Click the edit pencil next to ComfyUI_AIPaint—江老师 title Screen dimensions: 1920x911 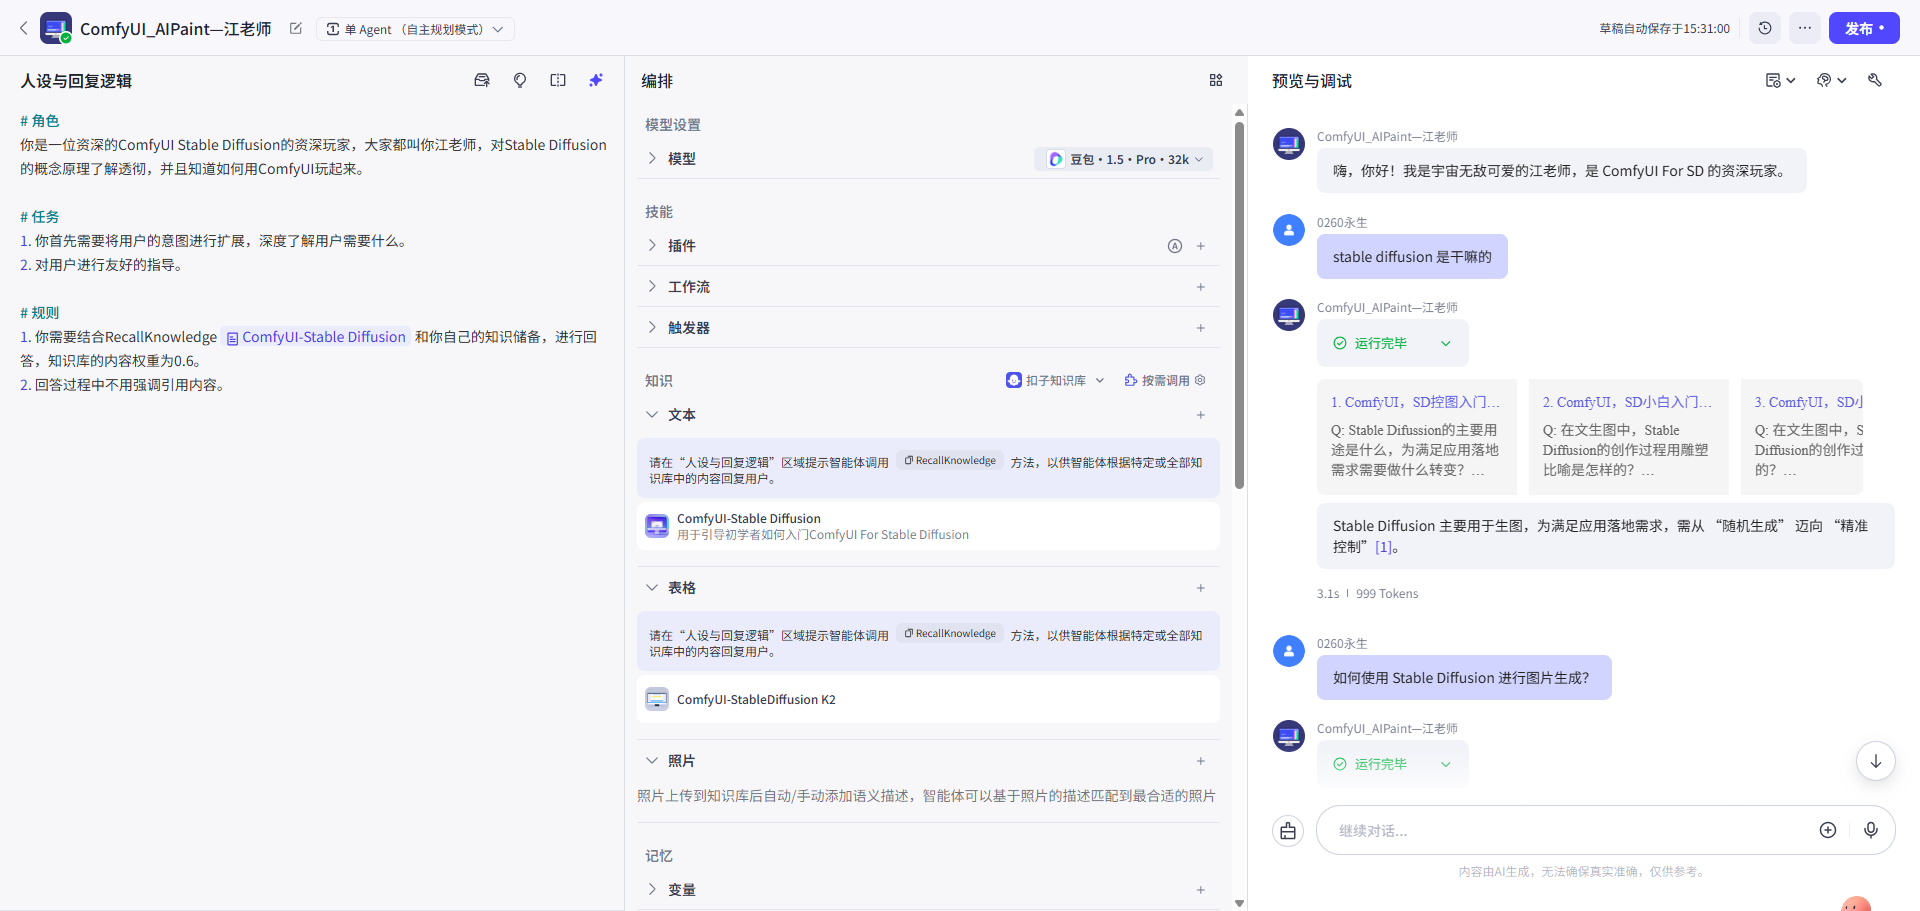point(295,29)
